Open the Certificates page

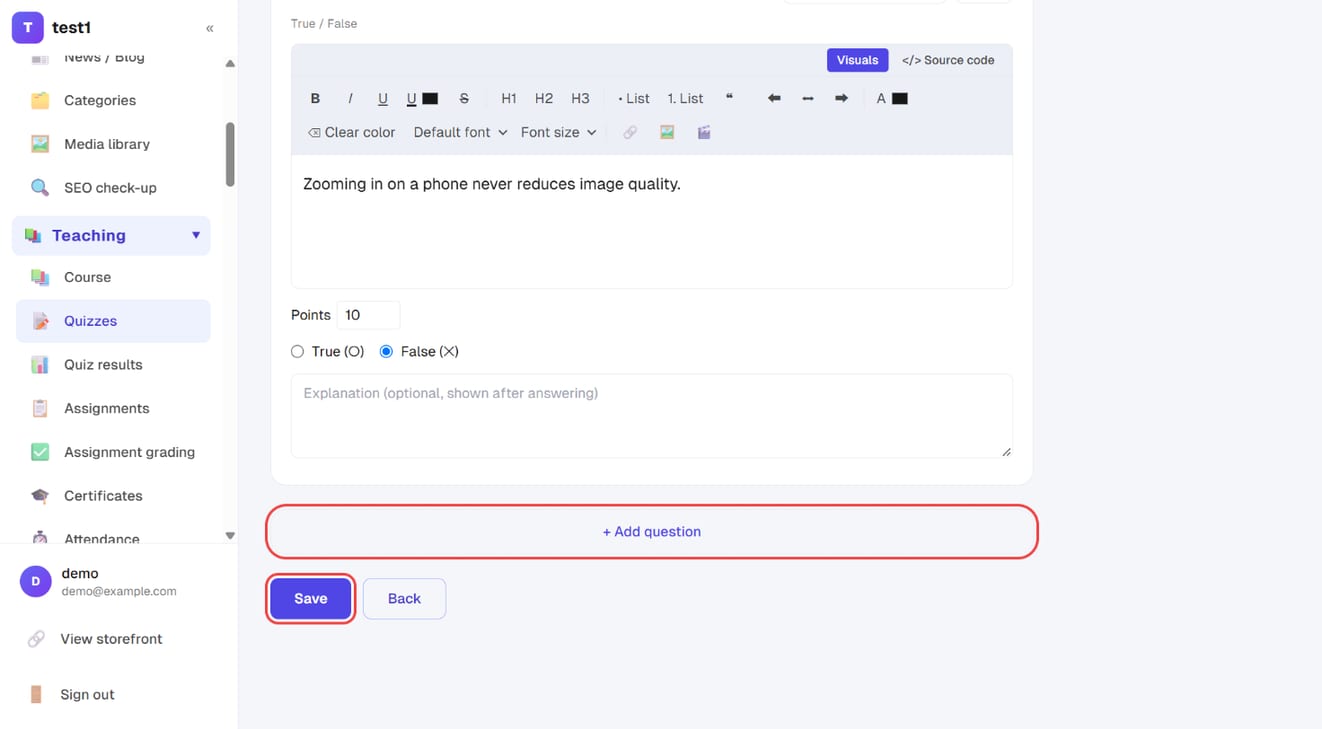click(x=113, y=496)
